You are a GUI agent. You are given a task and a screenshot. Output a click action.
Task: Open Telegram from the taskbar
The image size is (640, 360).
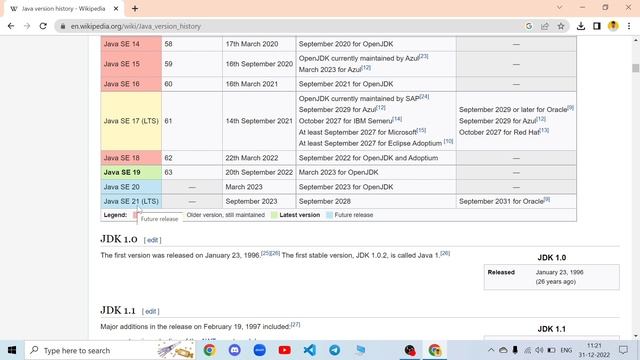pyautogui.click(x=335, y=350)
